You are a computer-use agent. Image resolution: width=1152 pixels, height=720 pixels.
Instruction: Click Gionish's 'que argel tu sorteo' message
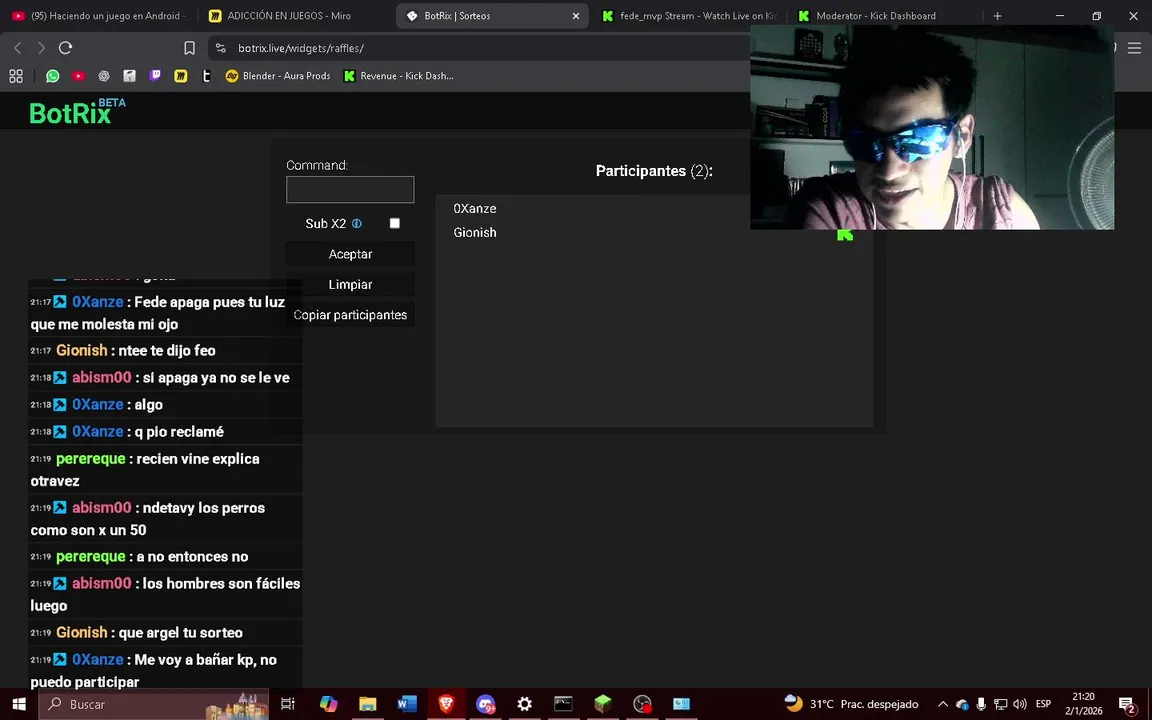(165, 633)
